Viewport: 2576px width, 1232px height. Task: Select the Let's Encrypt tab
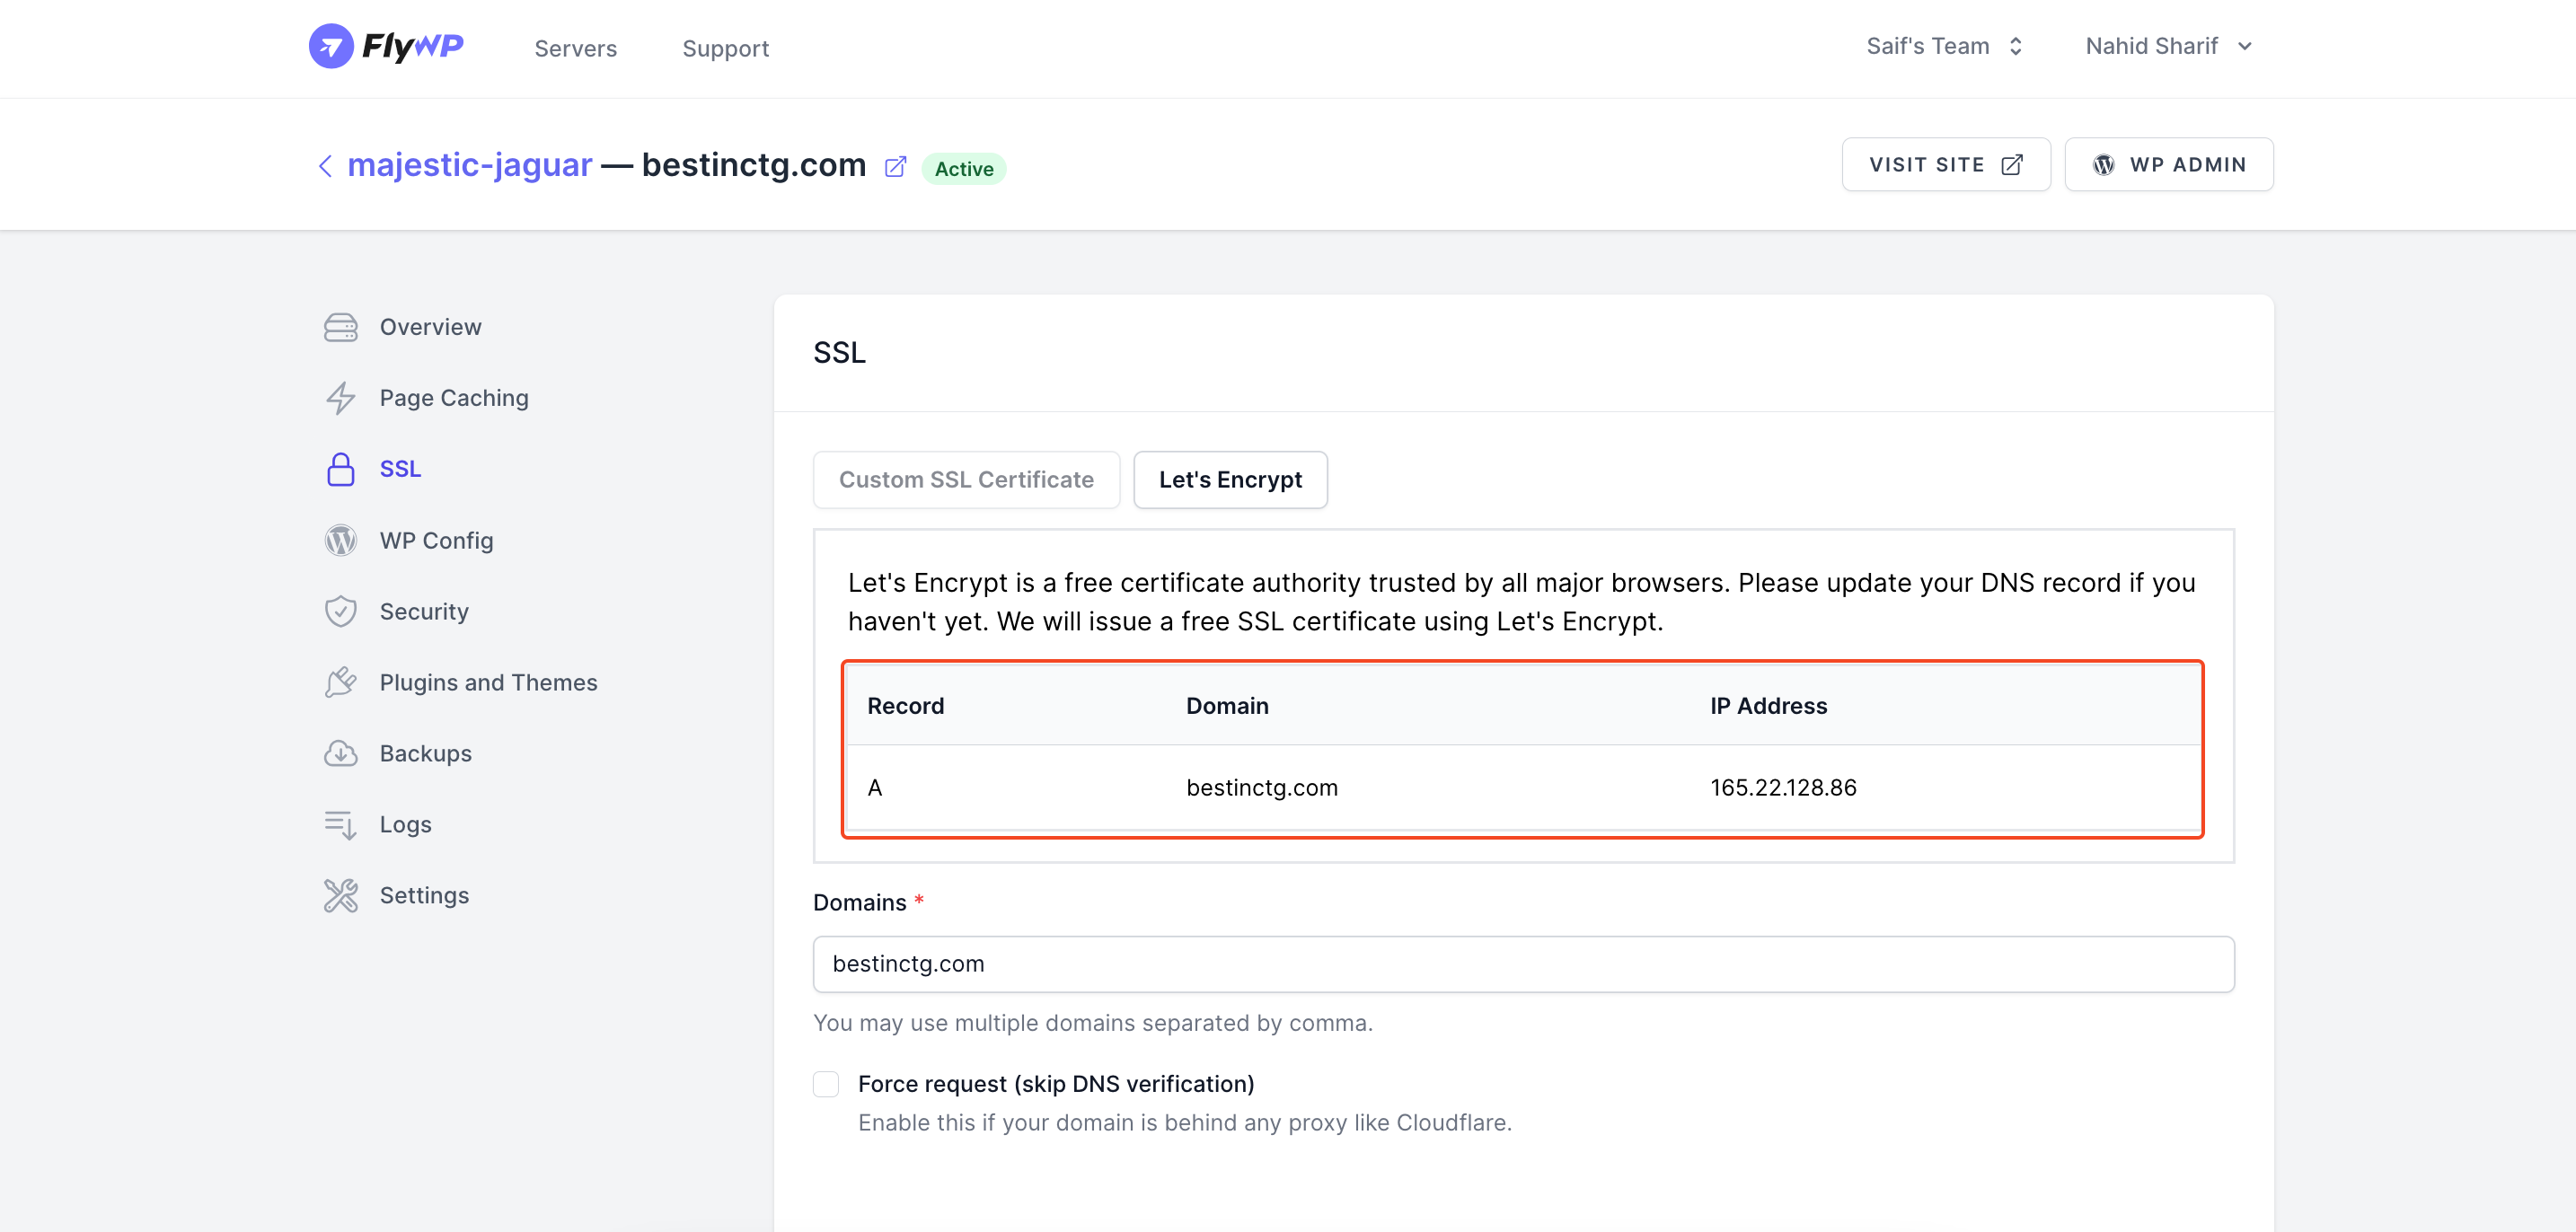pyautogui.click(x=1230, y=480)
